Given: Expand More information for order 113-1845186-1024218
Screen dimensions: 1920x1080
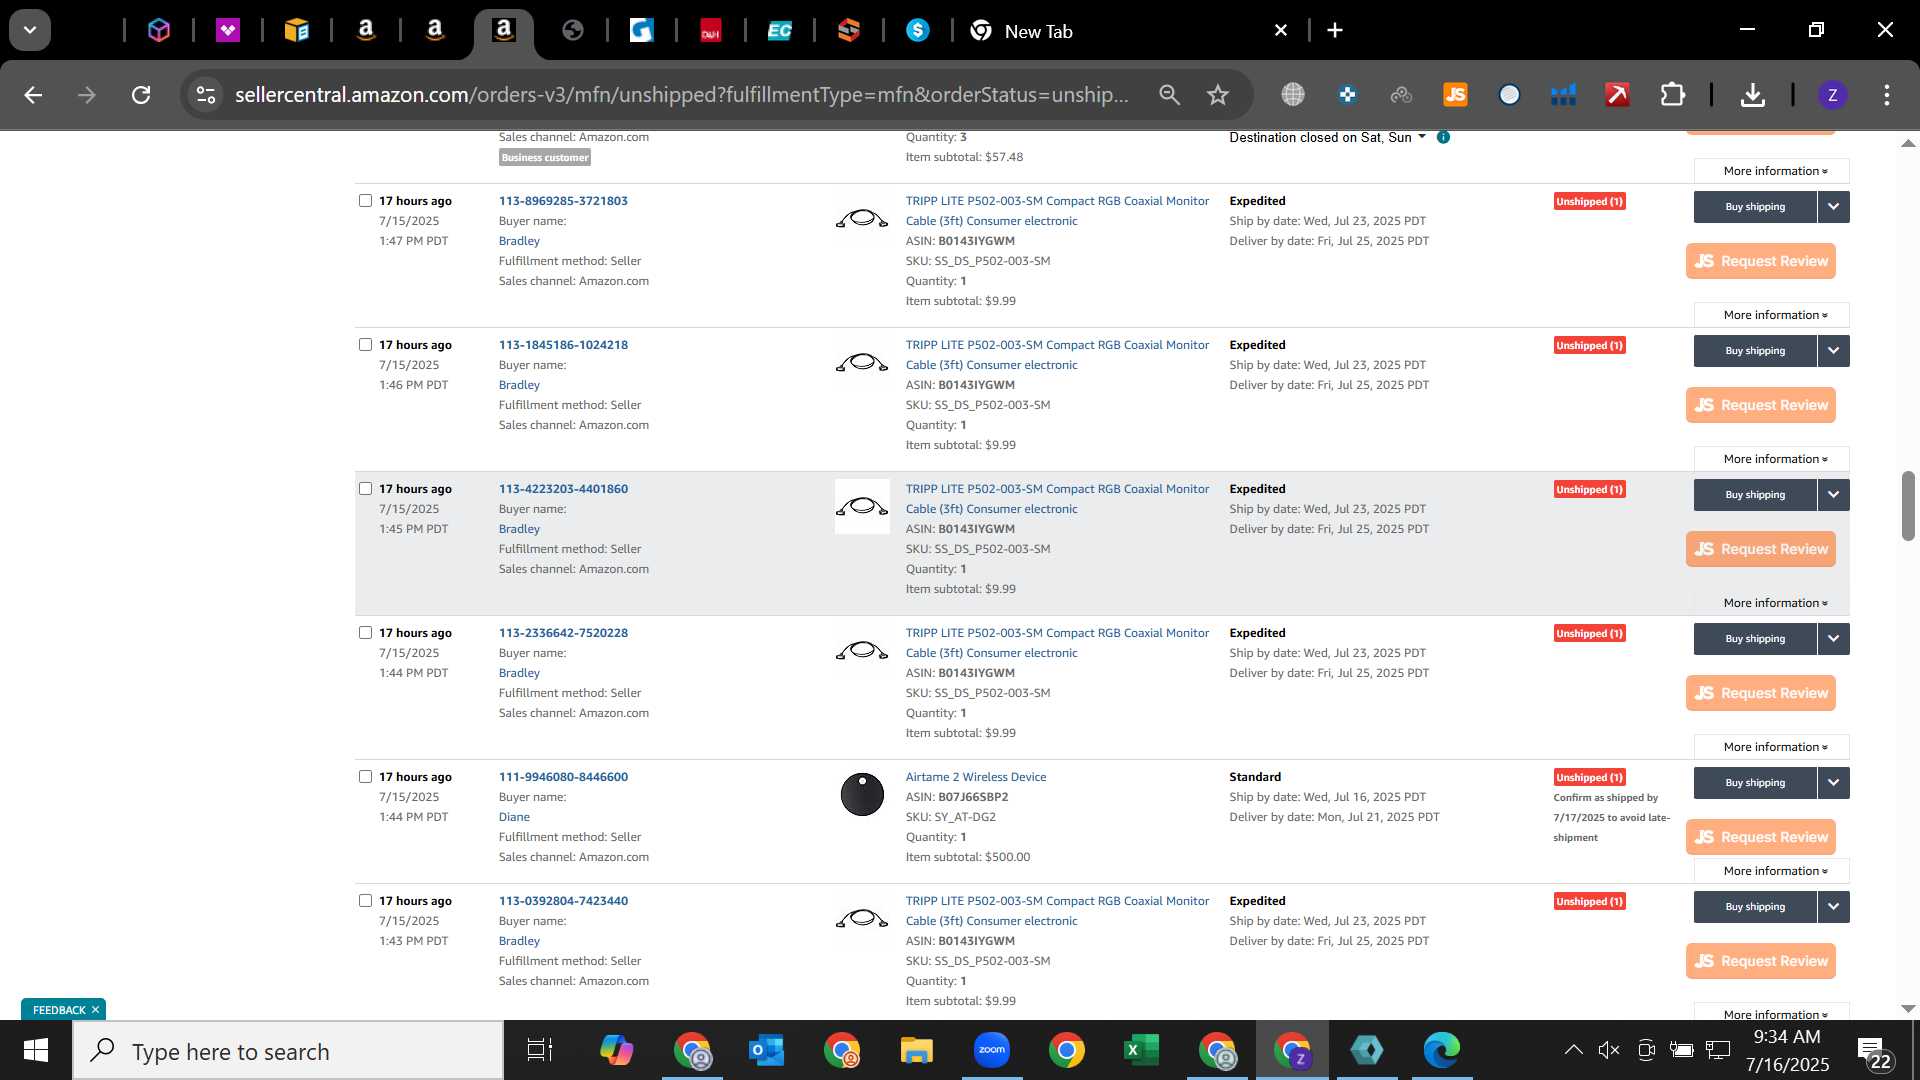Looking at the screenshot, I should (1771, 459).
